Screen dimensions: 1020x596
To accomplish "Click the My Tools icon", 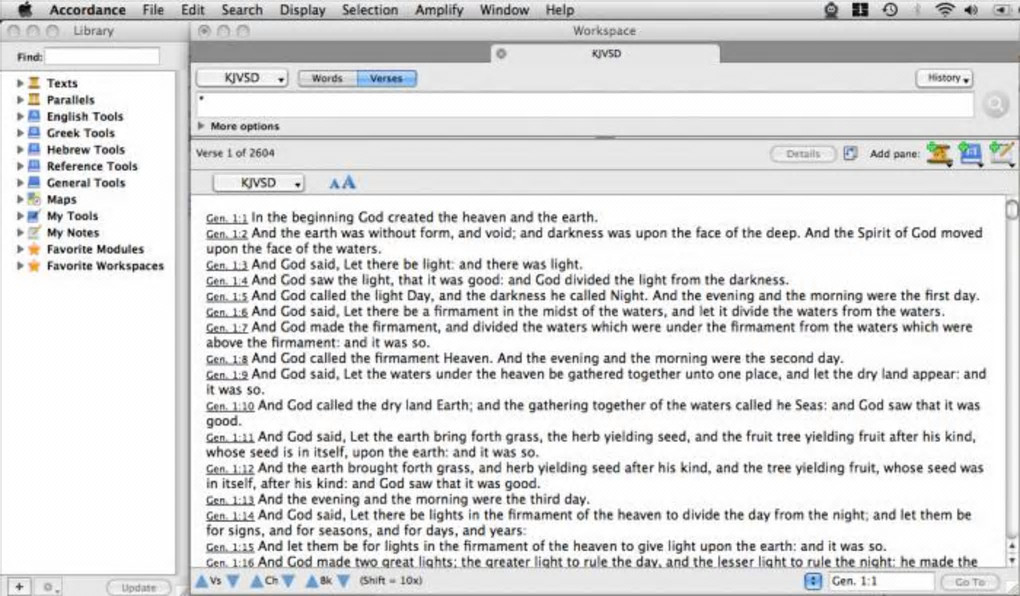I will 34,215.
